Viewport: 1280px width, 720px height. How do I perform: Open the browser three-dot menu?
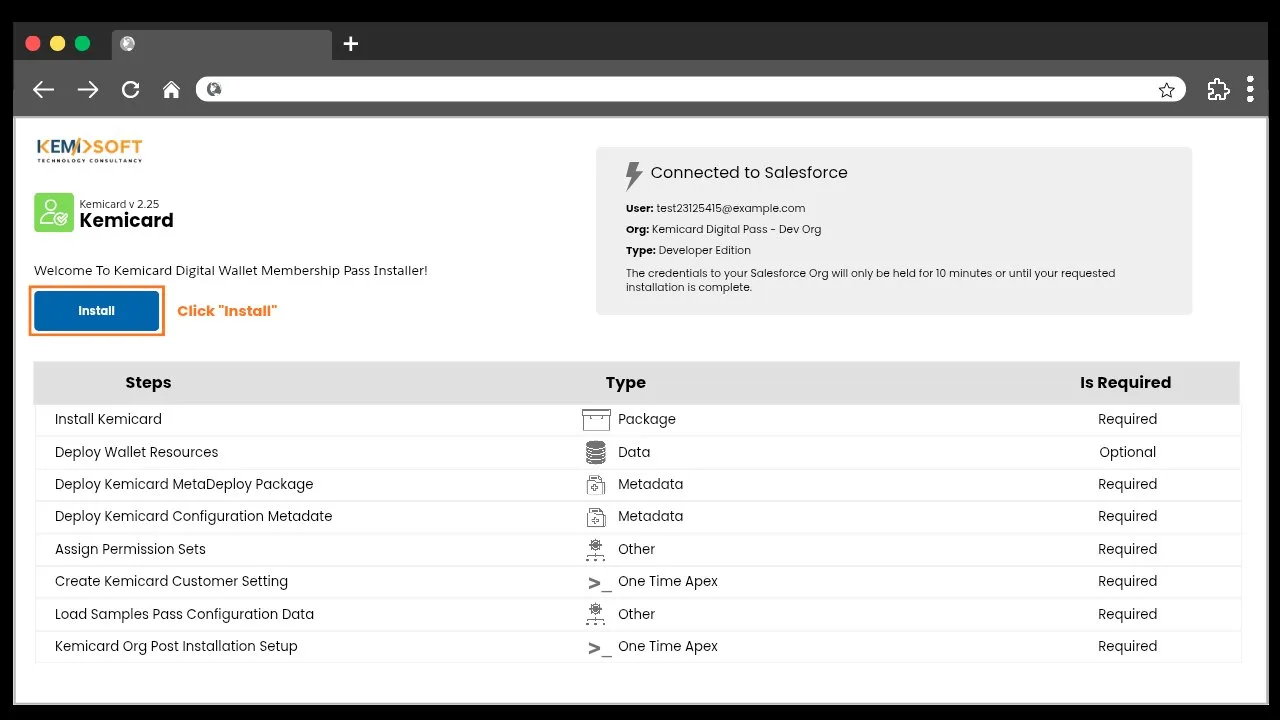click(x=1250, y=89)
